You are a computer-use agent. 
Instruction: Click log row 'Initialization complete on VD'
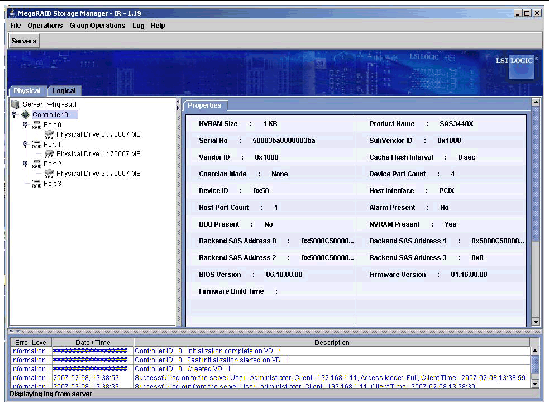tap(270, 351)
